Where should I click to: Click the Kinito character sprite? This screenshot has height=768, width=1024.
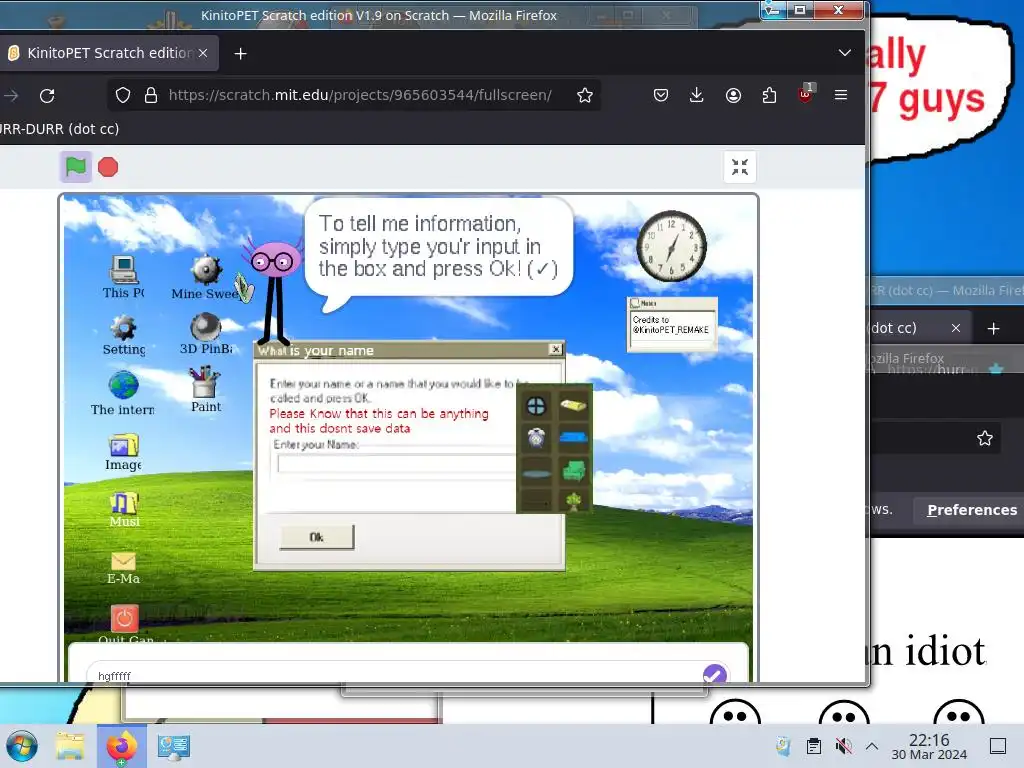pos(276,291)
